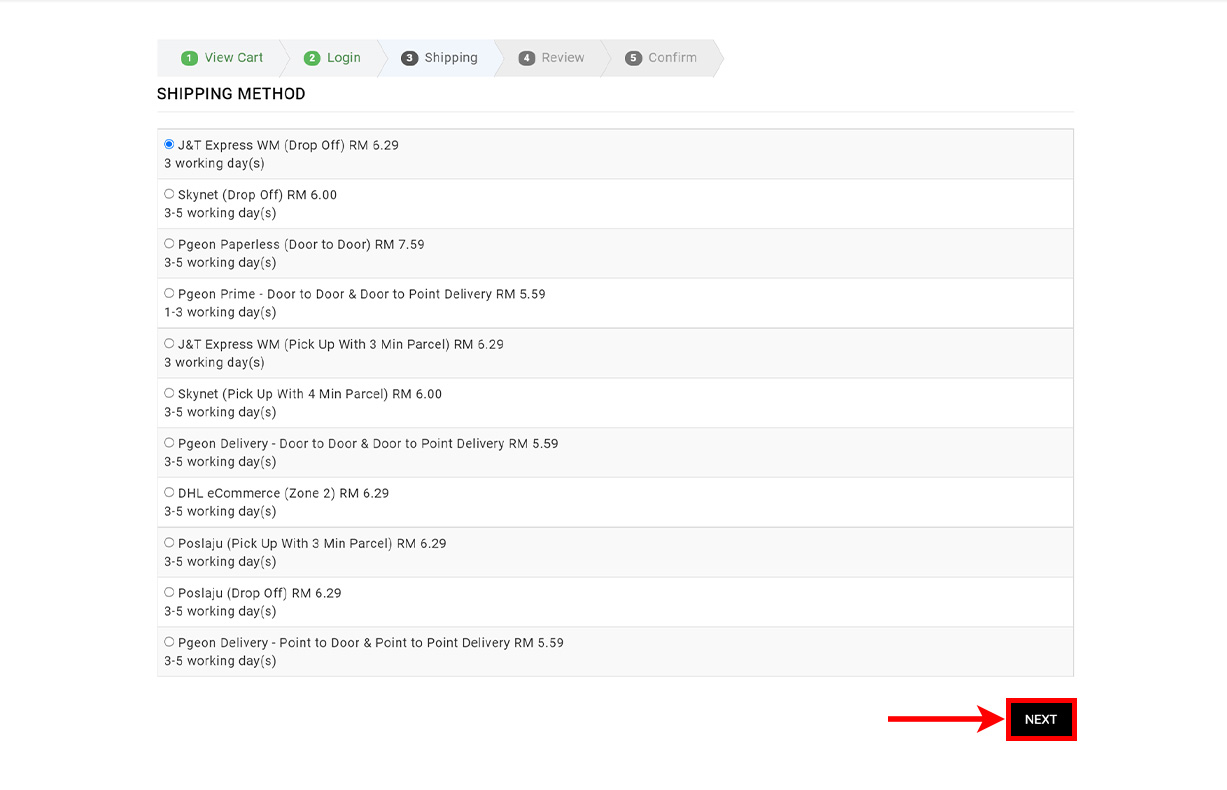Select Pgeon Delivery Point to Door option
This screenshot has height=790, width=1227.
169,642
